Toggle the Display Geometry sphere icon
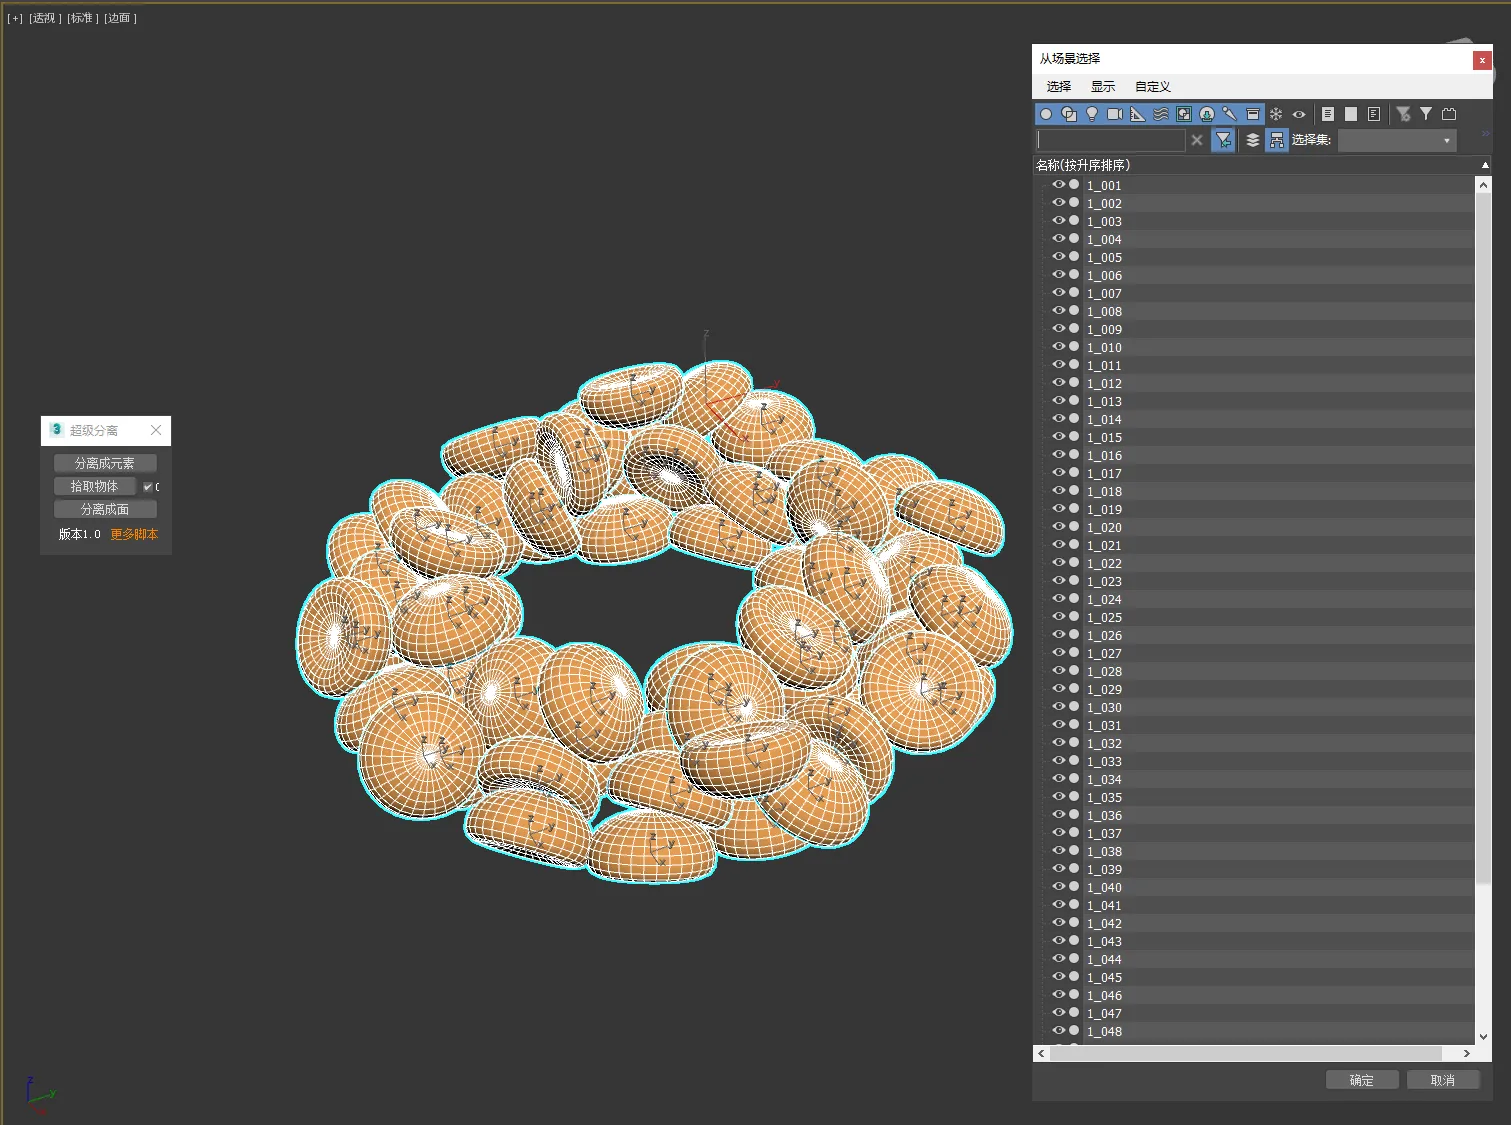This screenshot has height=1125, width=1511. pos(1046,114)
